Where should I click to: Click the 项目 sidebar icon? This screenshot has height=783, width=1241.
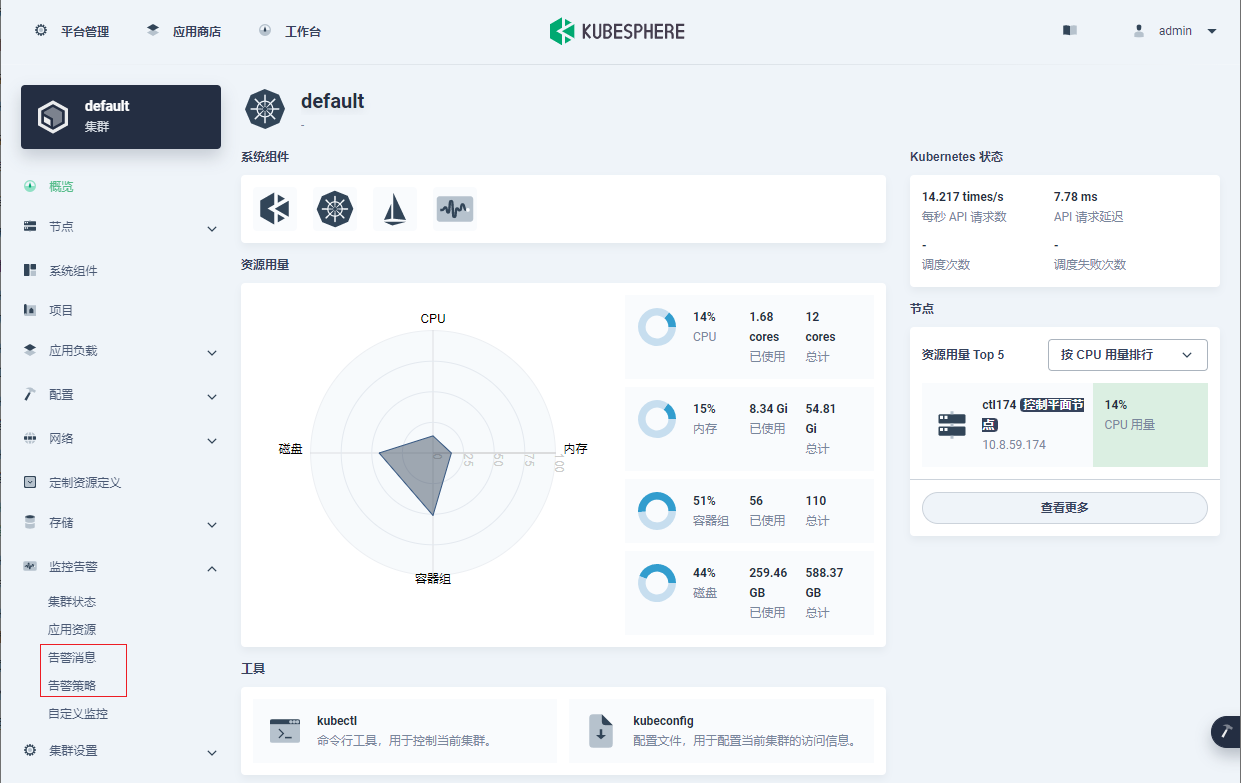click(x=30, y=311)
